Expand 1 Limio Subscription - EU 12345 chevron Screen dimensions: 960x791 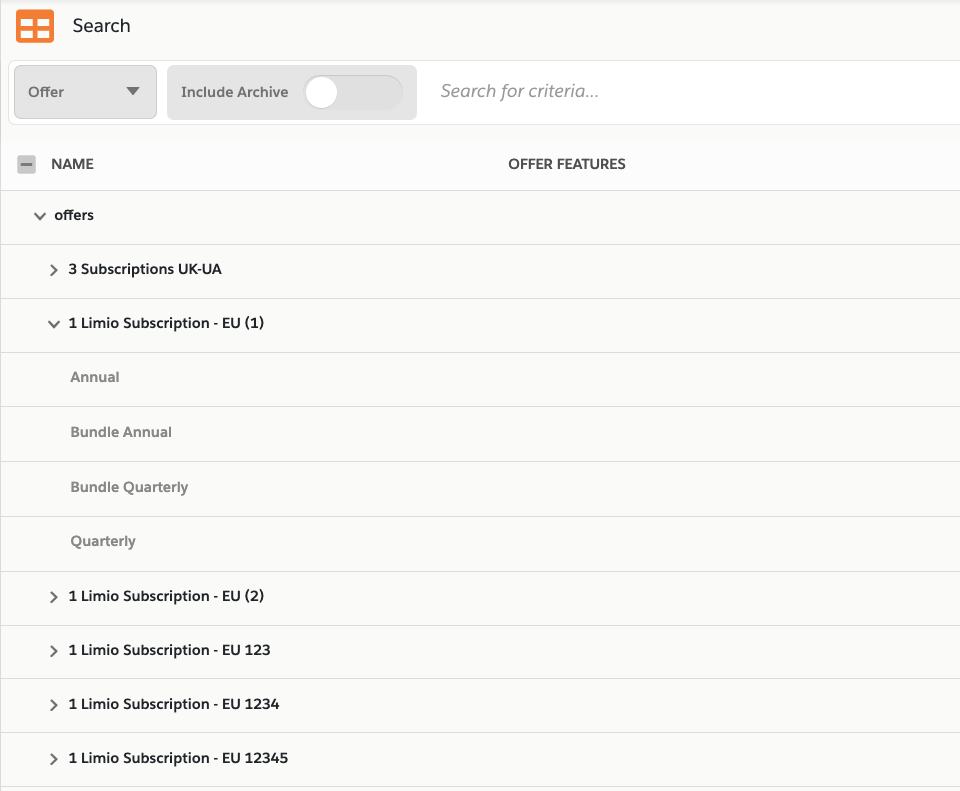54,759
